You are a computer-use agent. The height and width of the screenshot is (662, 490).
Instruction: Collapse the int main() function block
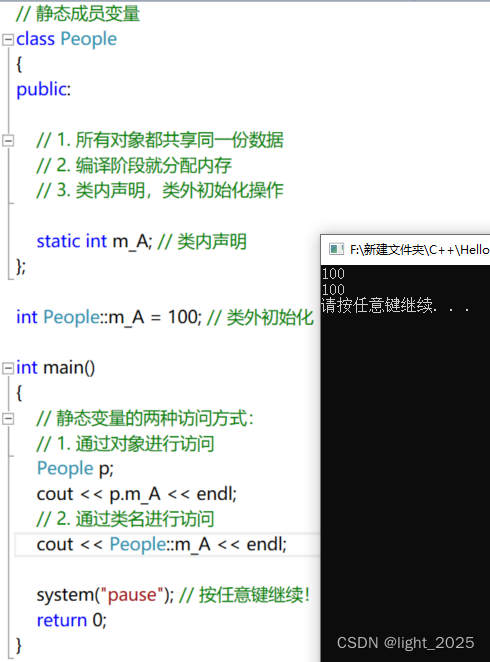8,368
